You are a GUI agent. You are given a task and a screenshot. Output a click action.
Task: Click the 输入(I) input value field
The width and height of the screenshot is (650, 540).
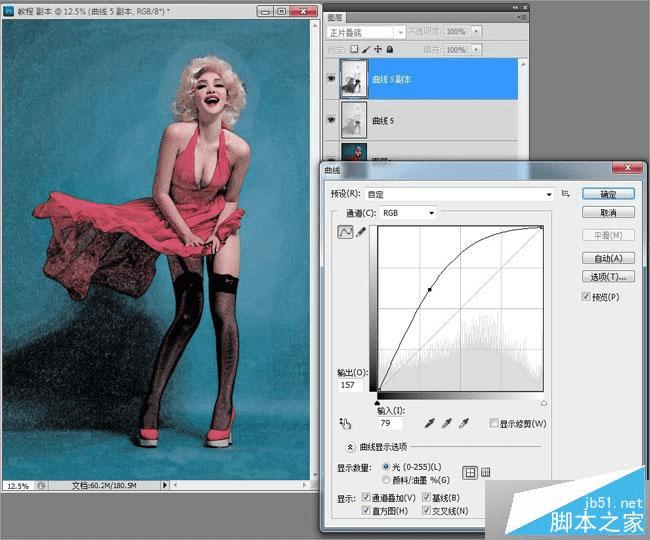[x=390, y=423]
